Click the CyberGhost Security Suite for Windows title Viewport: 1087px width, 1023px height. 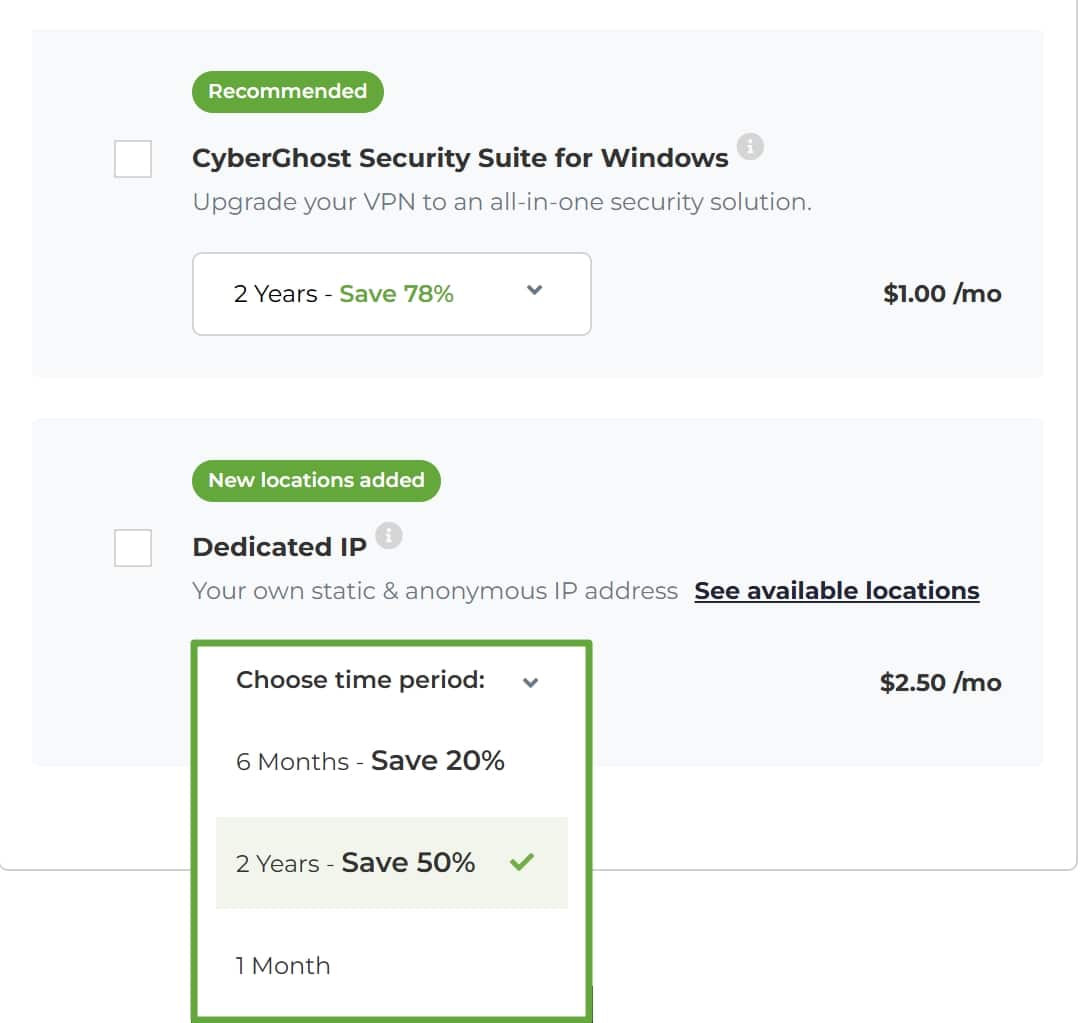[x=460, y=158]
